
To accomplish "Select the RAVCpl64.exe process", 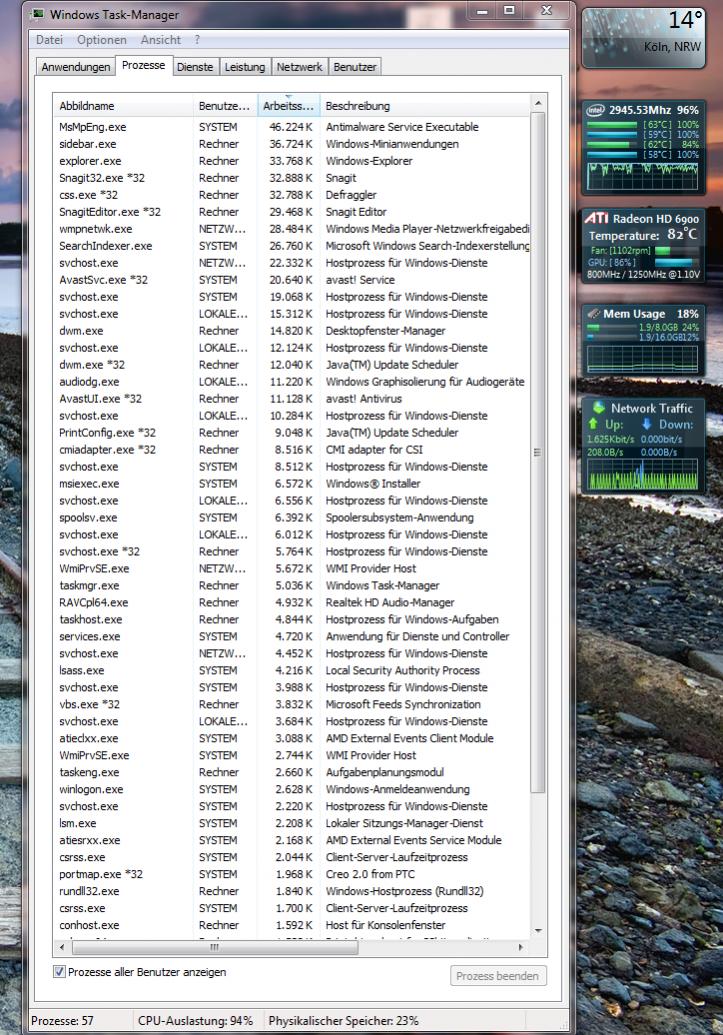I will click(292, 603).
